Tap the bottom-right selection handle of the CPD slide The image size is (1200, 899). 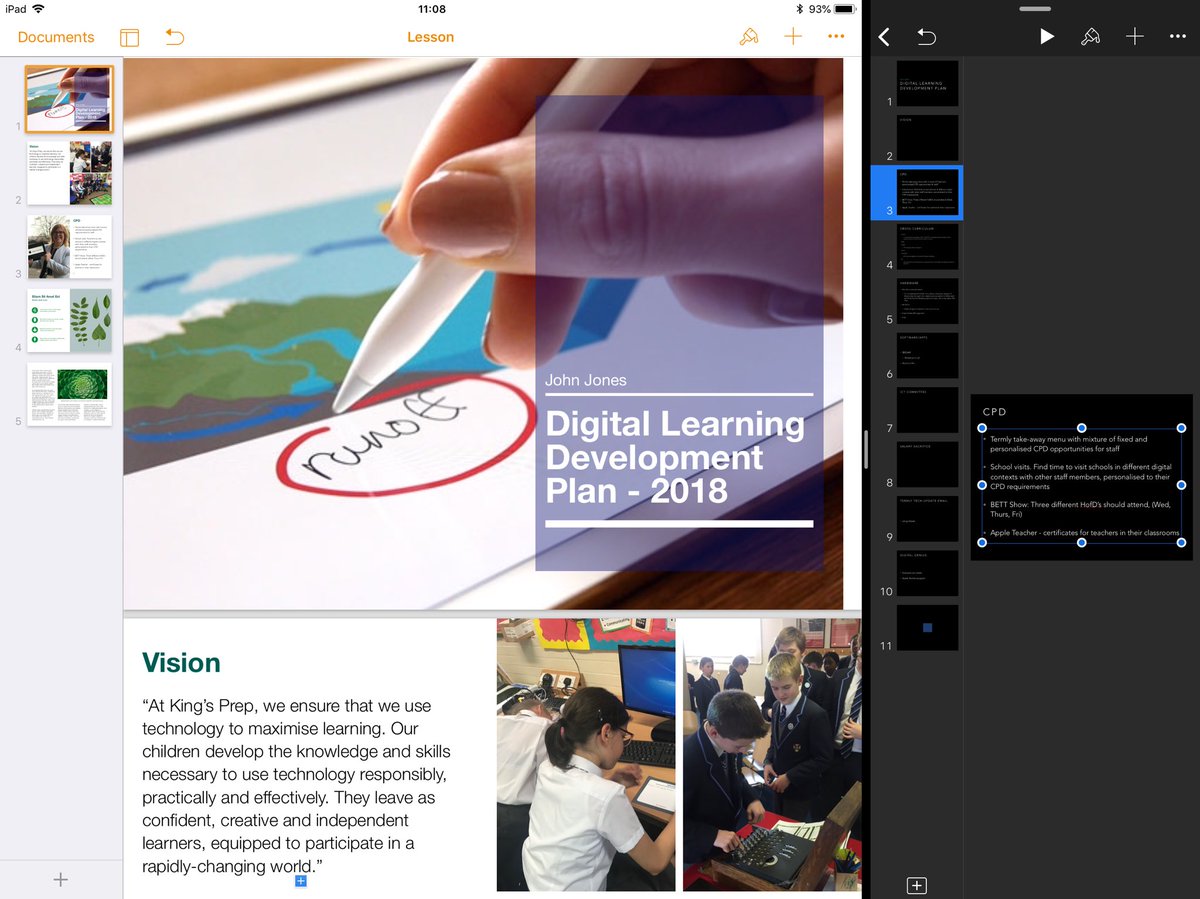click(x=1182, y=543)
